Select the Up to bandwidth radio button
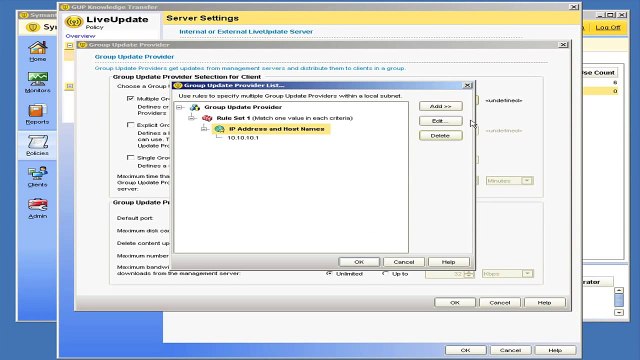Screen dimensions: 640x360 [385, 273]
